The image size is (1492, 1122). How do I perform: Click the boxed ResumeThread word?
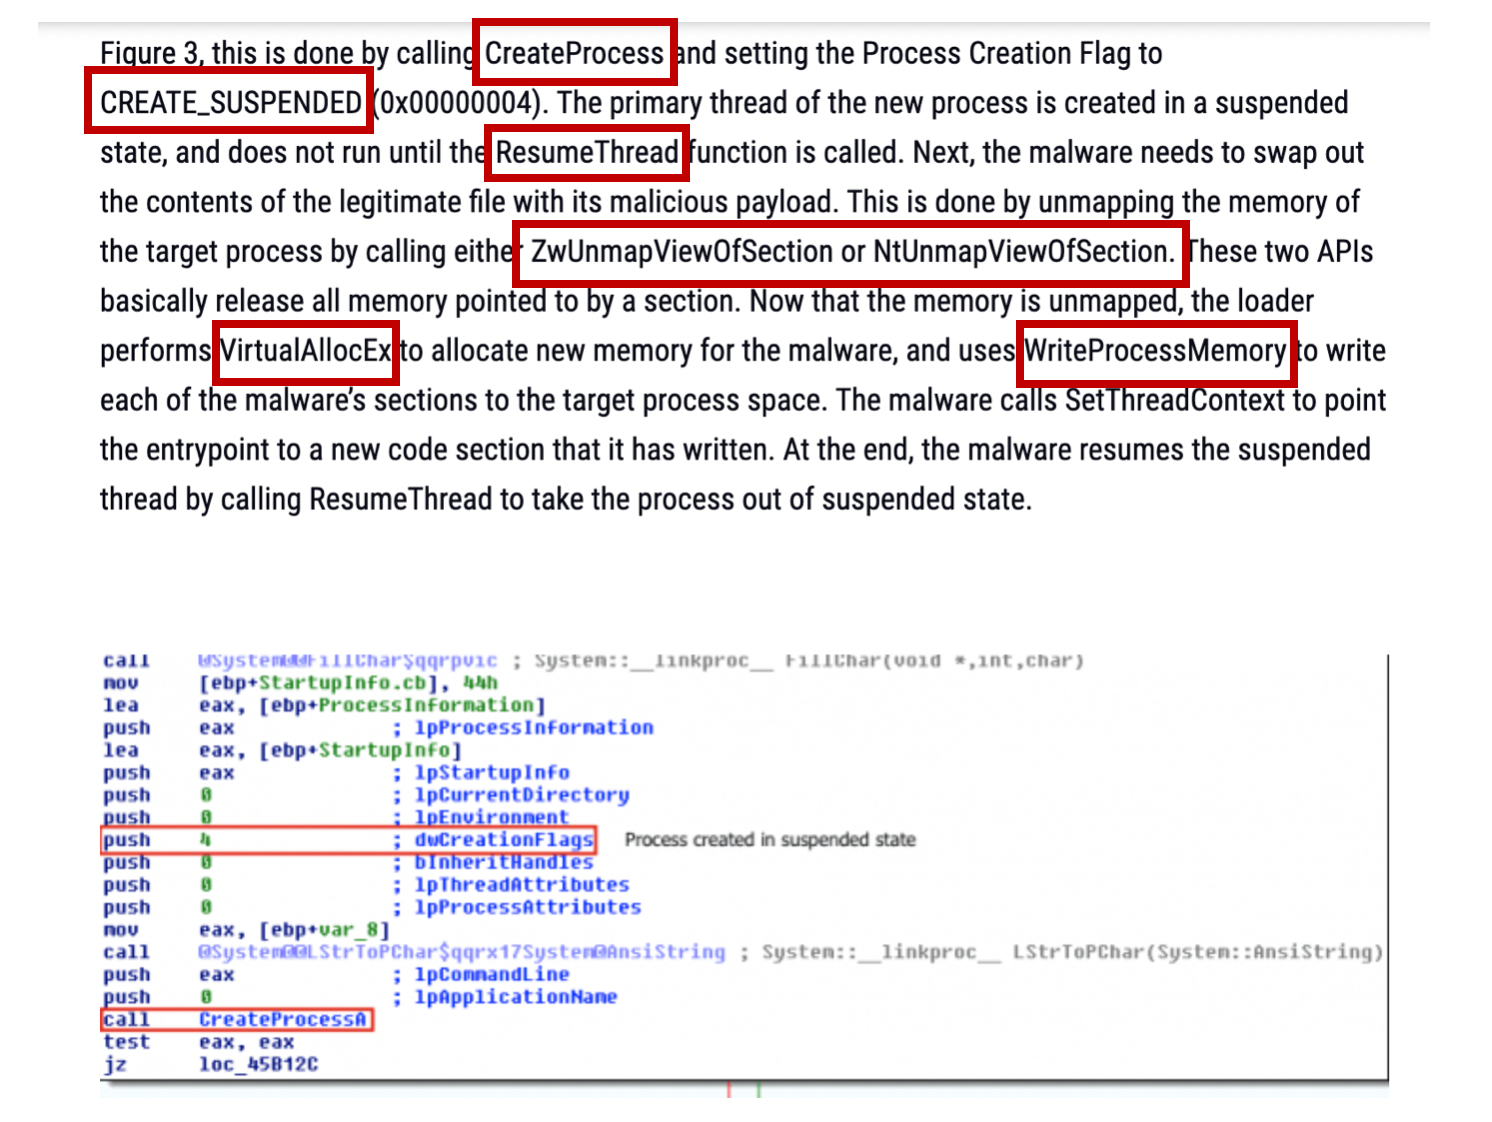(587, 152)
